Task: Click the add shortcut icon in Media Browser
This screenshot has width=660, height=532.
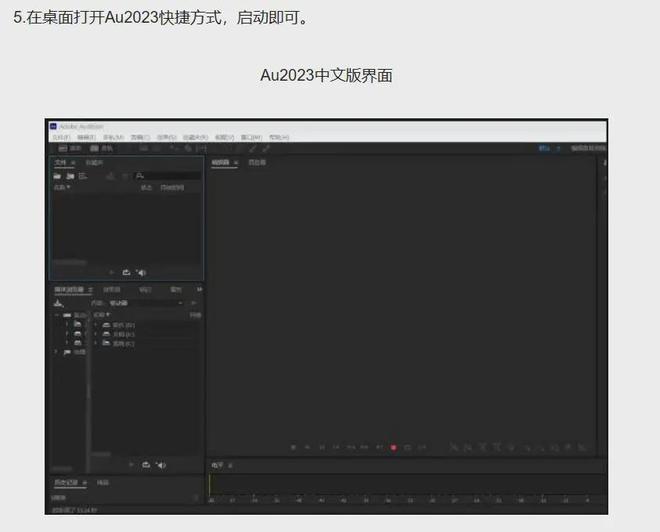Action: click(x=58, y=303)
